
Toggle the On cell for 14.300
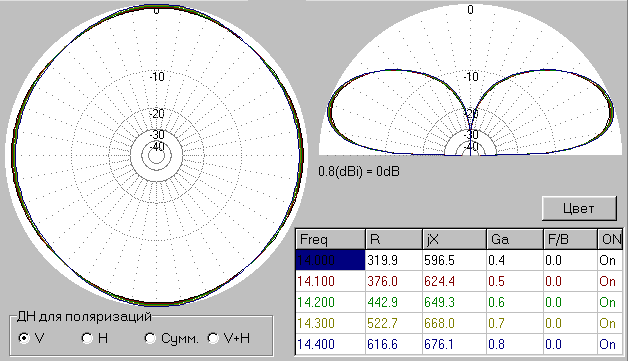610,323
